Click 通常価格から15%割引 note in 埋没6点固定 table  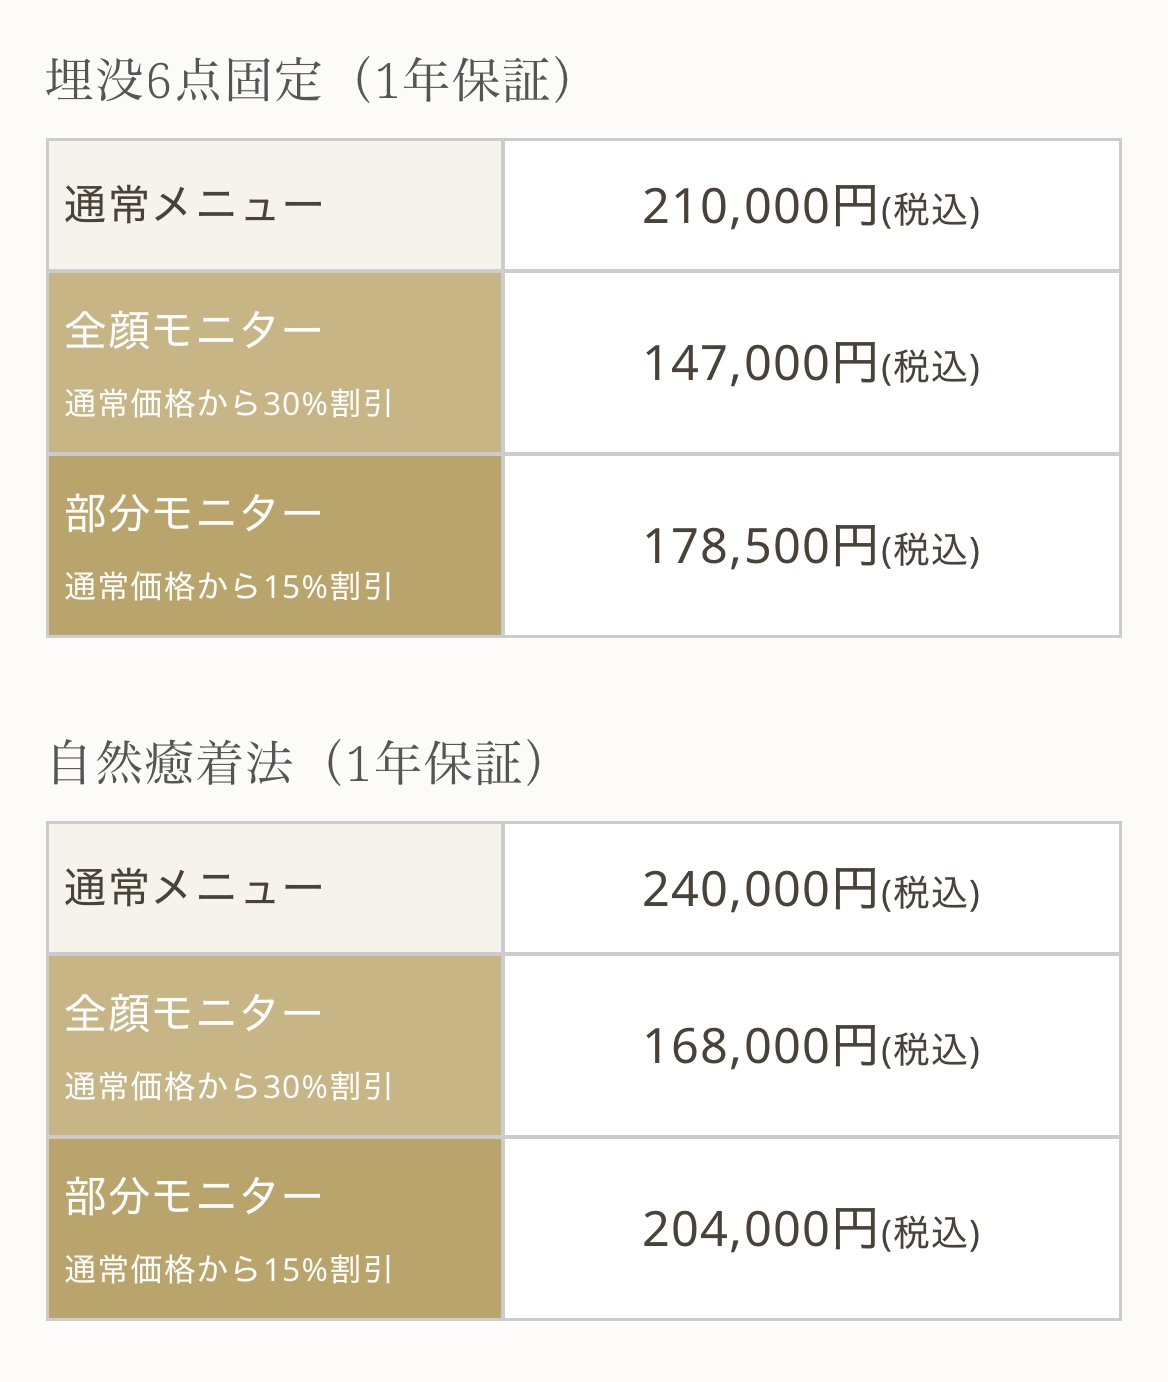(229, 587)
